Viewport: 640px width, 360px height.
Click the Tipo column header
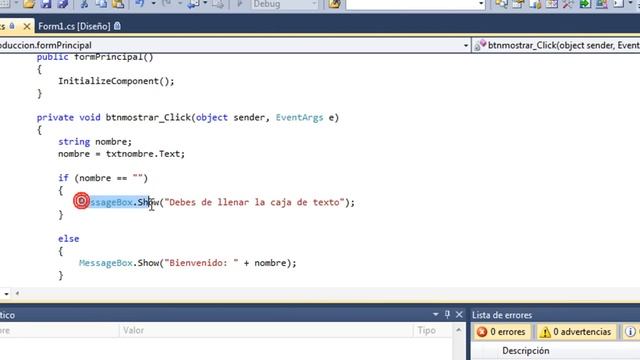tap(432, 330)
